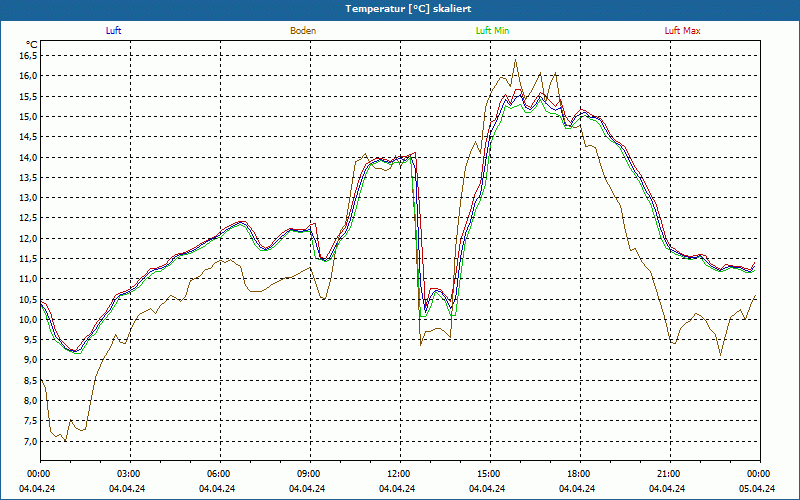Click the 14,0 y-axis label

point(29,157)
